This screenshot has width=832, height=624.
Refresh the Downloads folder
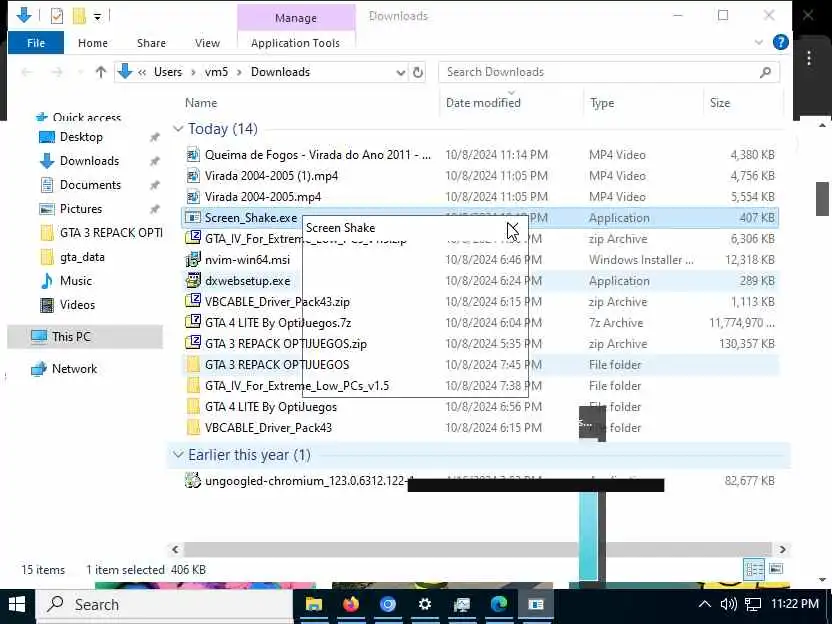[x=418, y=72]
